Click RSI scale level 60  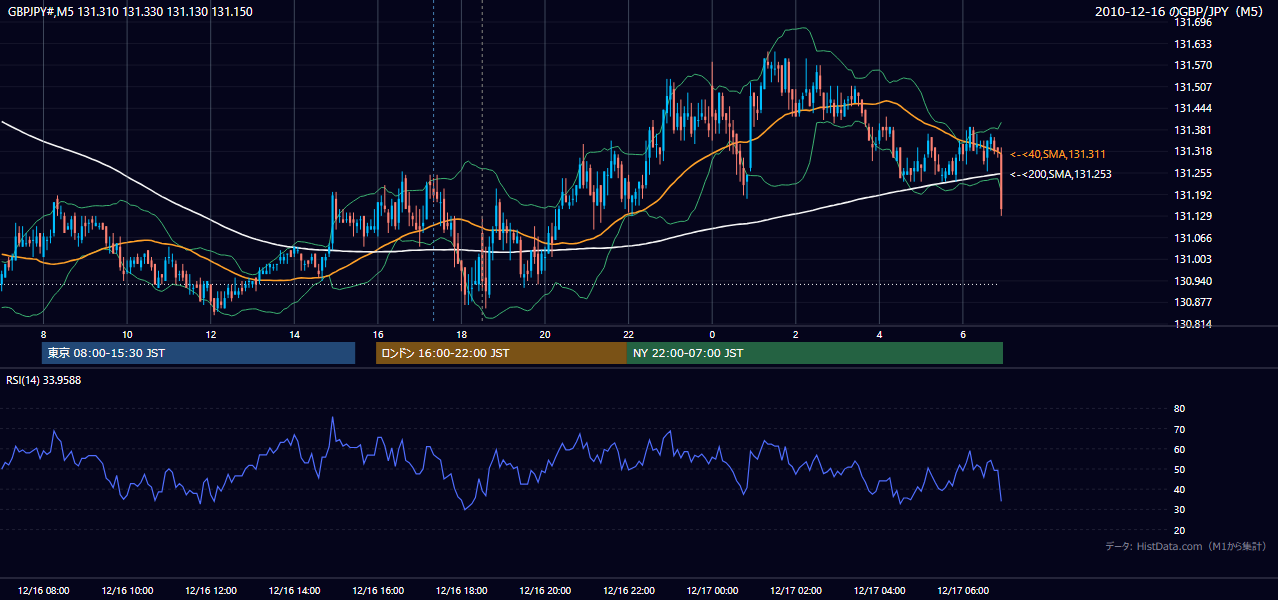[x=1179, y=449]
